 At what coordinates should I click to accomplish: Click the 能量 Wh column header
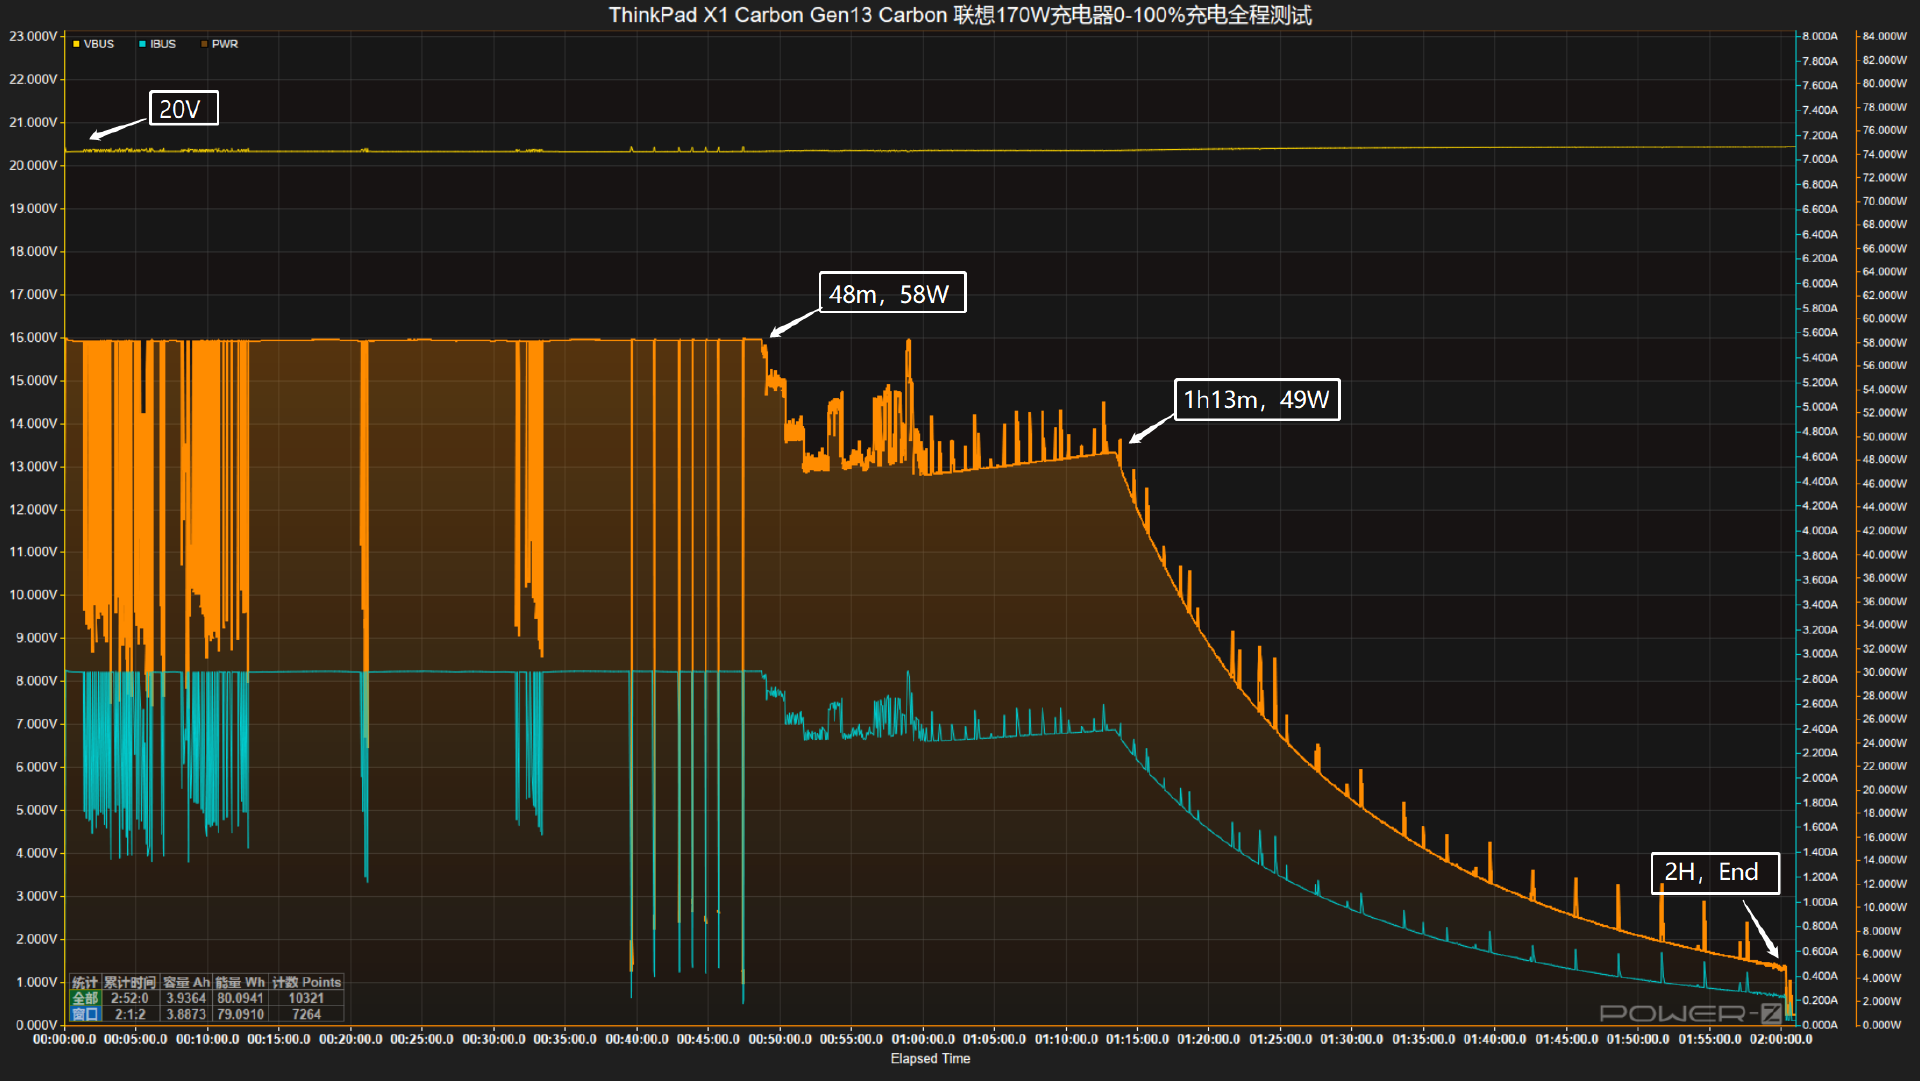(x=240, y=982)
